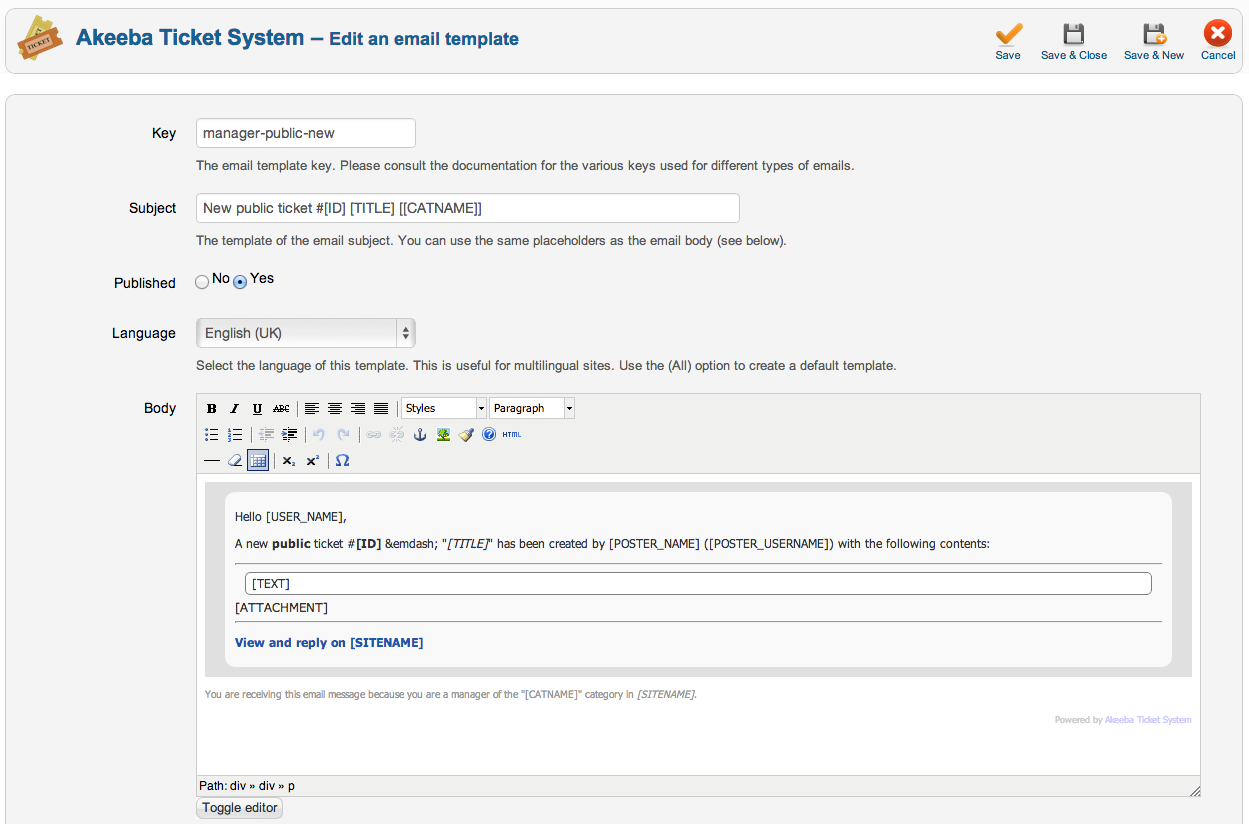Expand the Styles dropdown
The image size is (1249, 824).
tap(443, 408)
